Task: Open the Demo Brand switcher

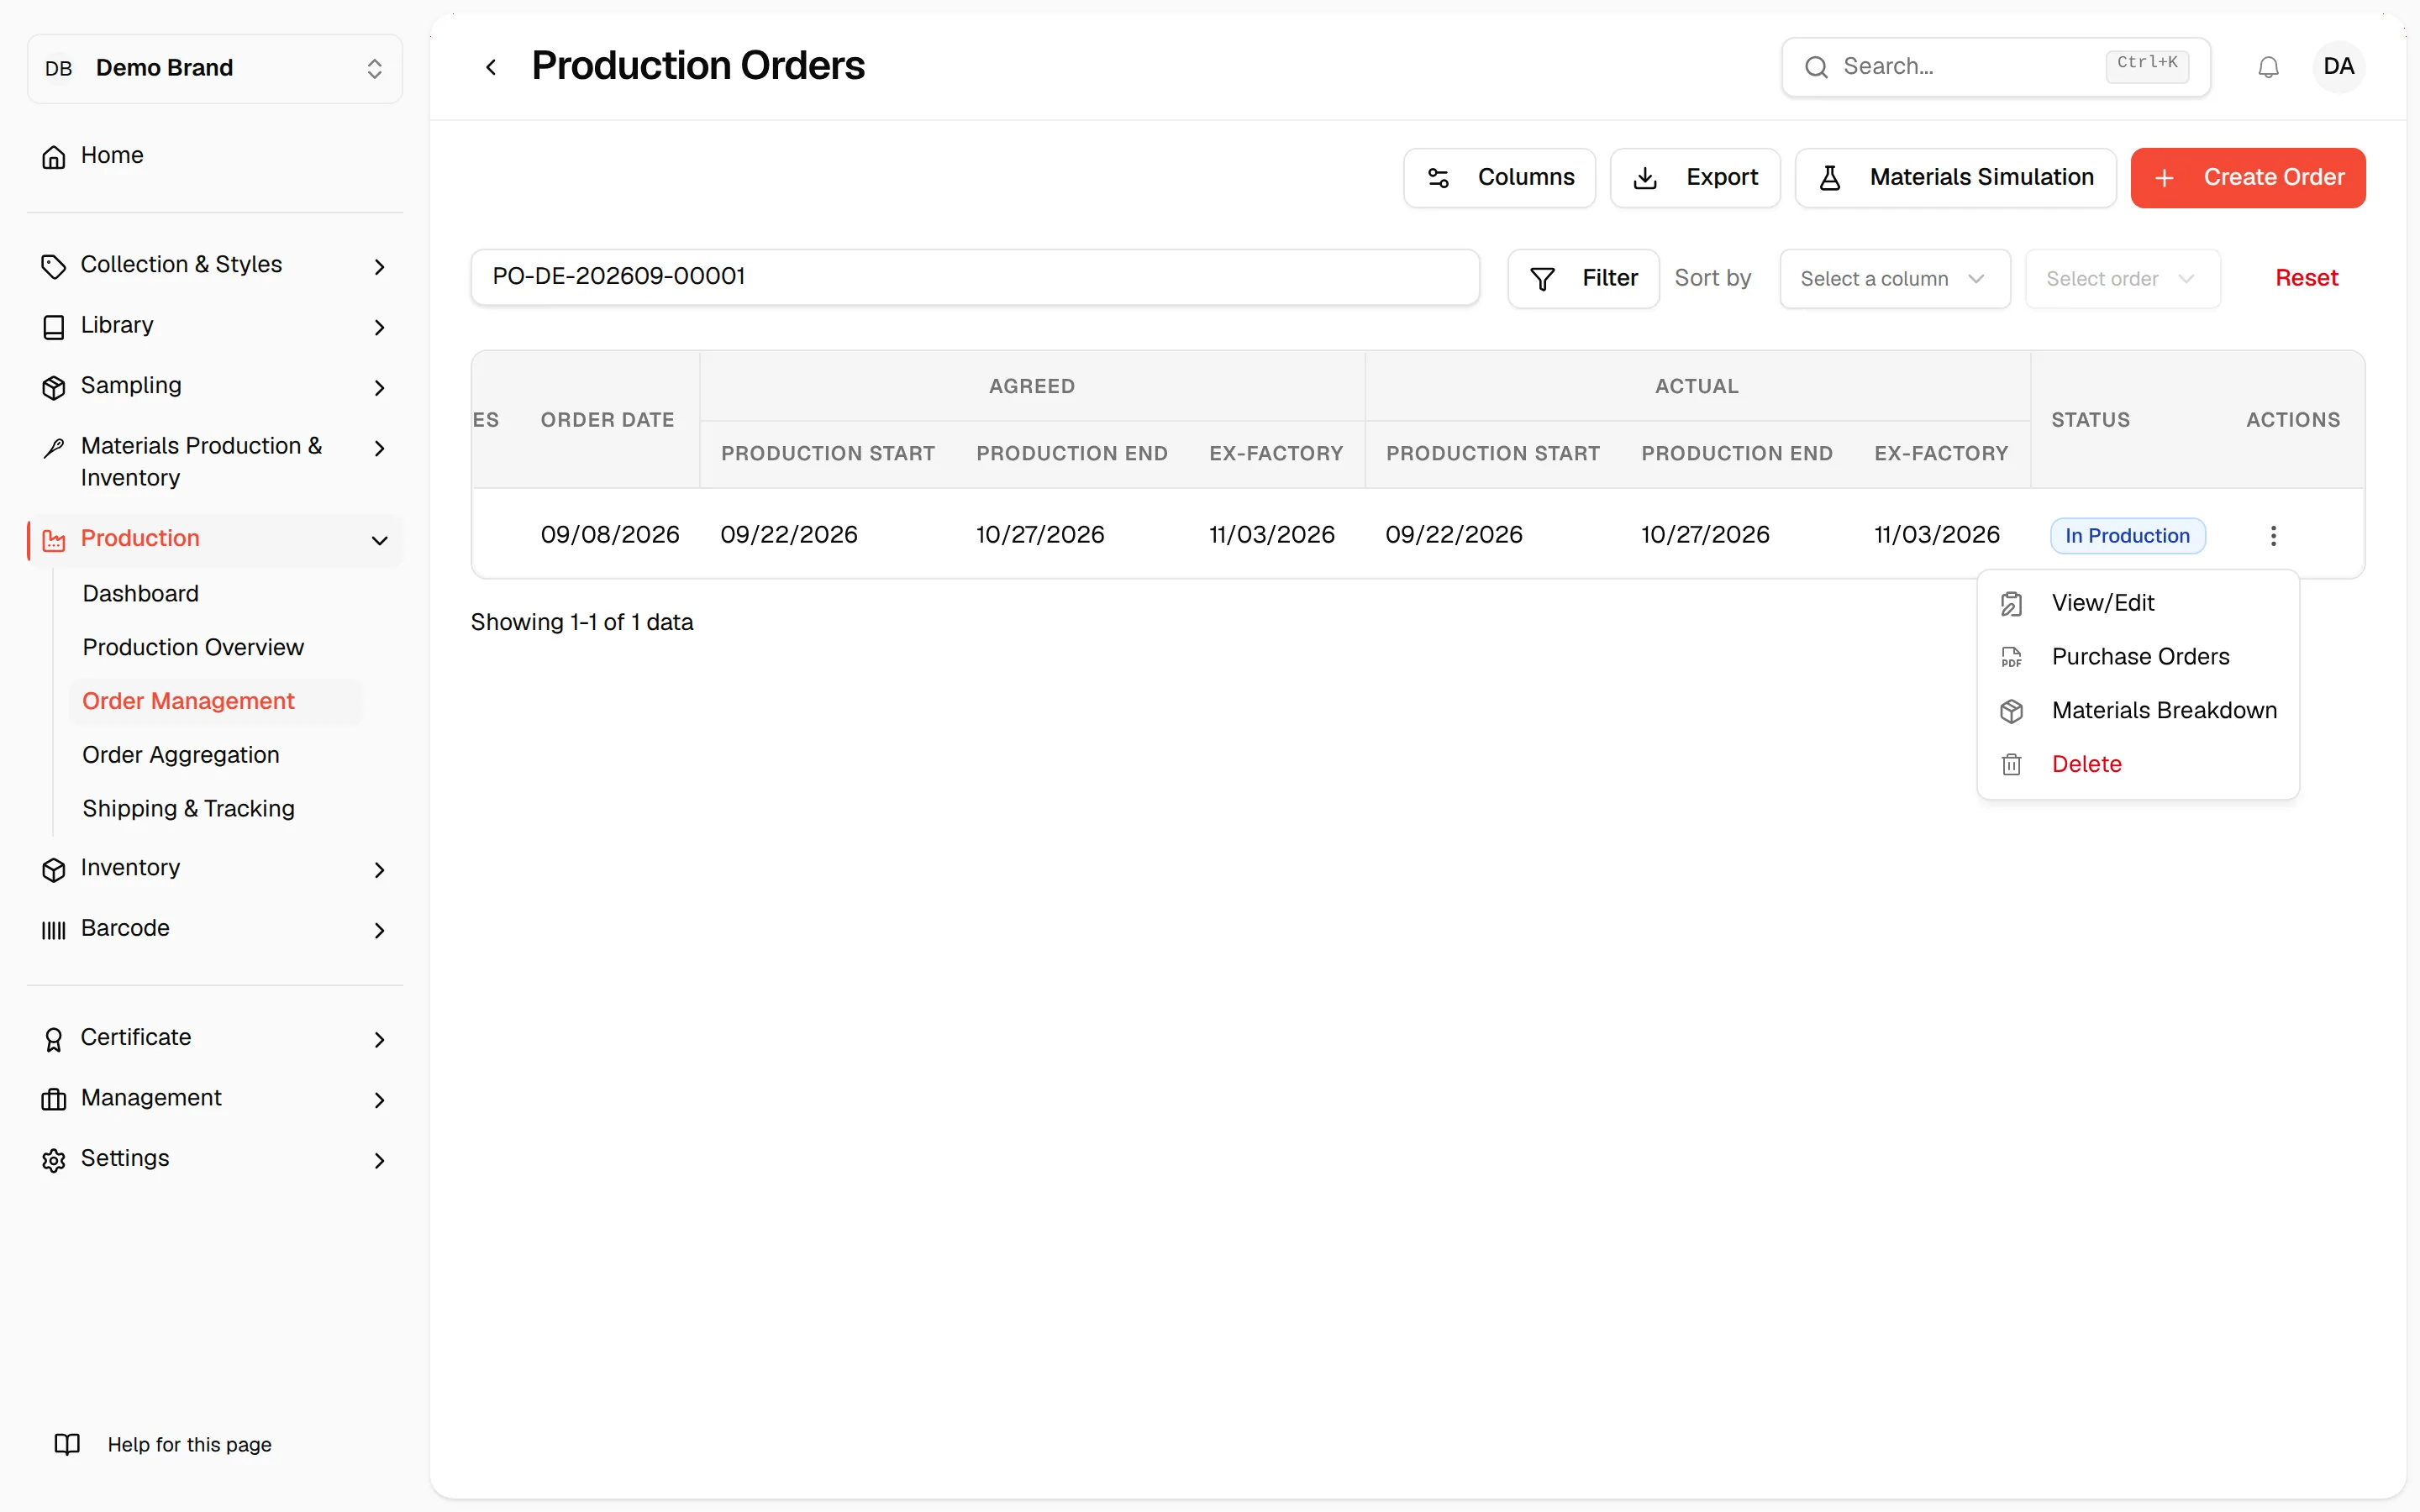Action: (215, 68)
